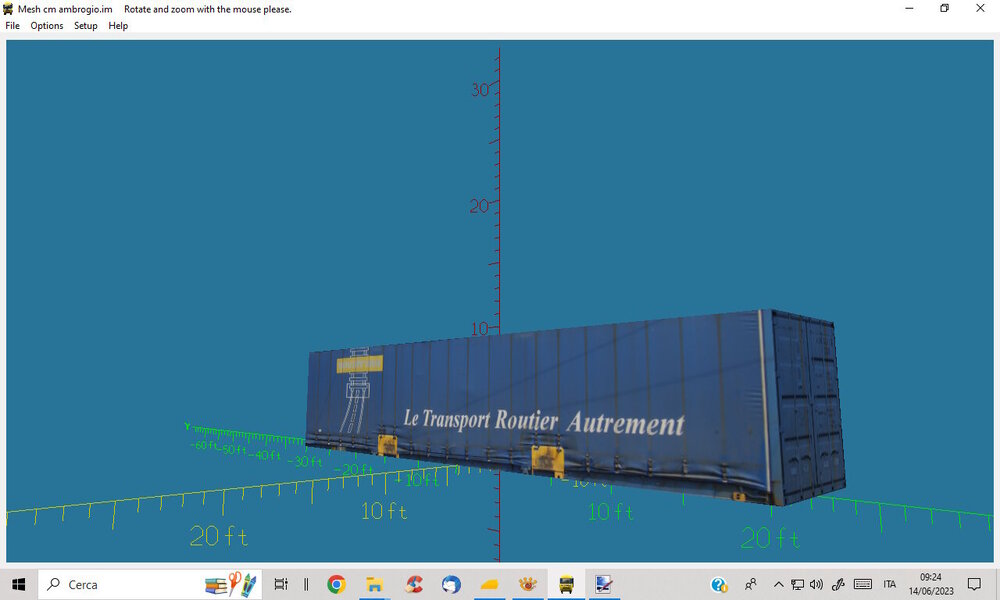Image resolution: width=1000 pixels, height=600 pixels.
Task: Click the red axis label 20
Action: click(479, 207)
